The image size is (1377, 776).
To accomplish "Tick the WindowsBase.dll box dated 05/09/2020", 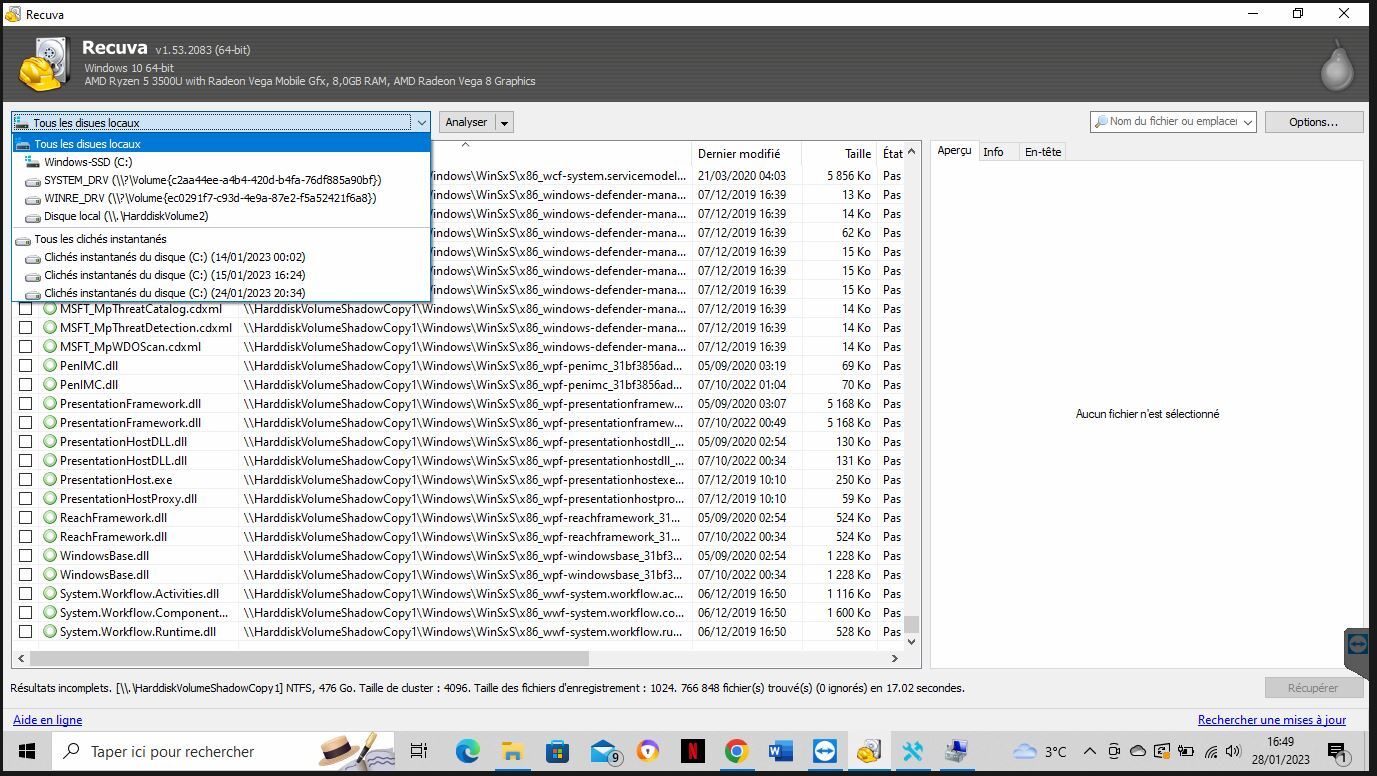I will (26, 556).
